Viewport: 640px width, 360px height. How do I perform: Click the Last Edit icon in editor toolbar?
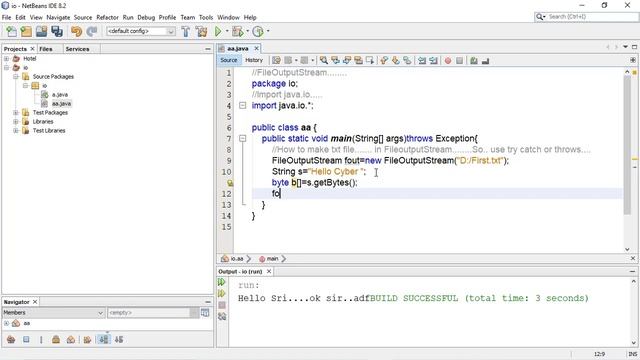pyautogui.click(x=276, y=60)
